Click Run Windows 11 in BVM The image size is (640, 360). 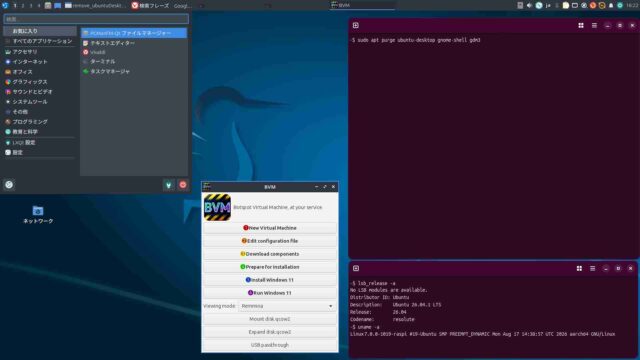point(270,293)
